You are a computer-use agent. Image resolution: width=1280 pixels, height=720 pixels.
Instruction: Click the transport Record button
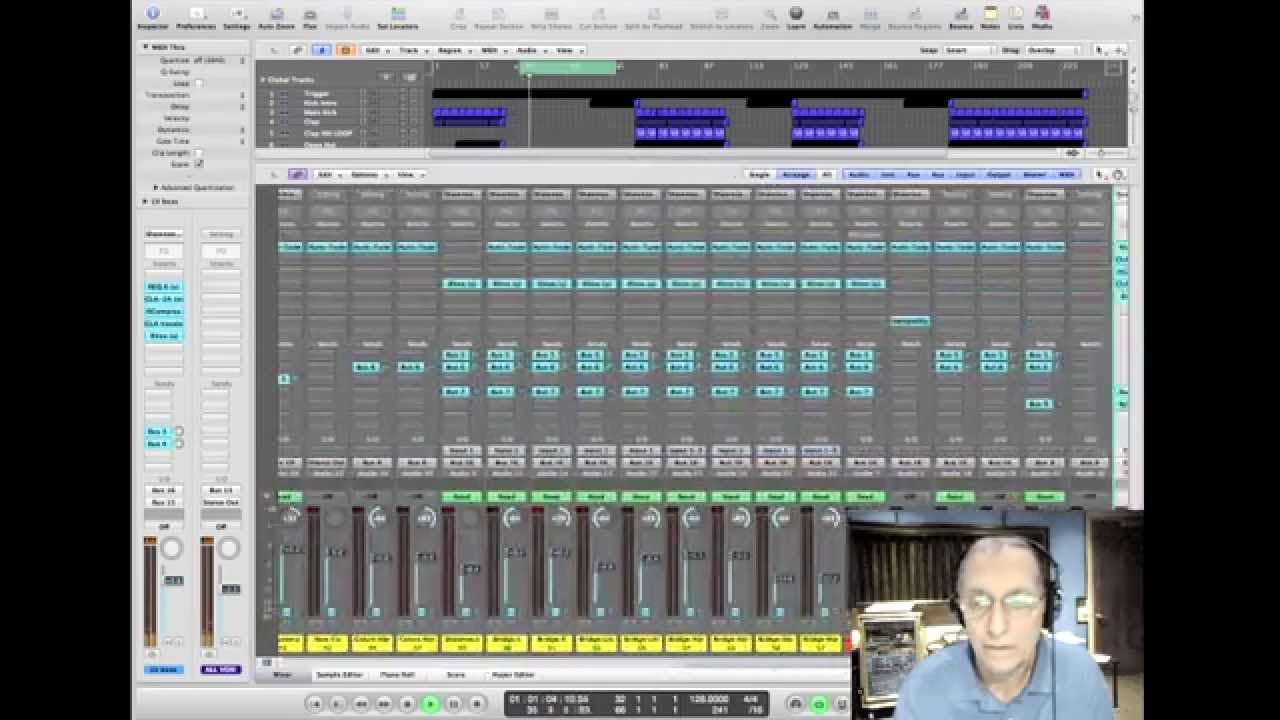pos(477,704)
